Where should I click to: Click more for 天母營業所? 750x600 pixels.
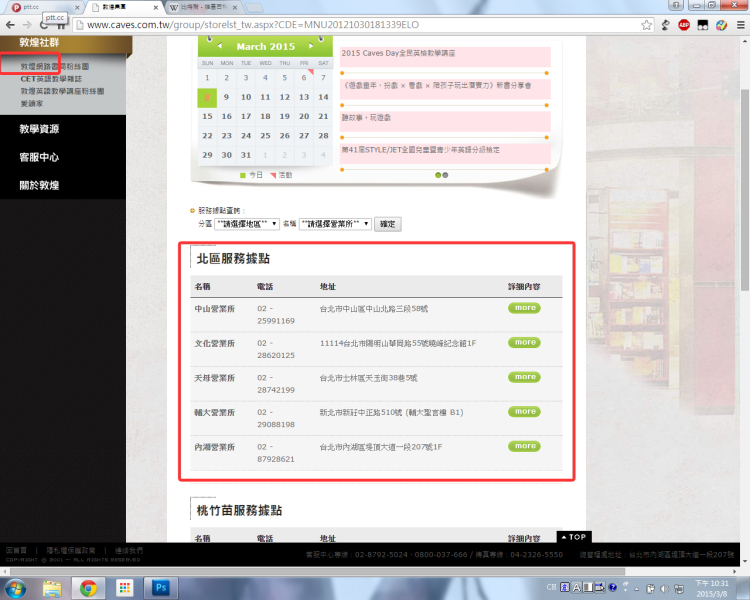click(x=524, y=377)
